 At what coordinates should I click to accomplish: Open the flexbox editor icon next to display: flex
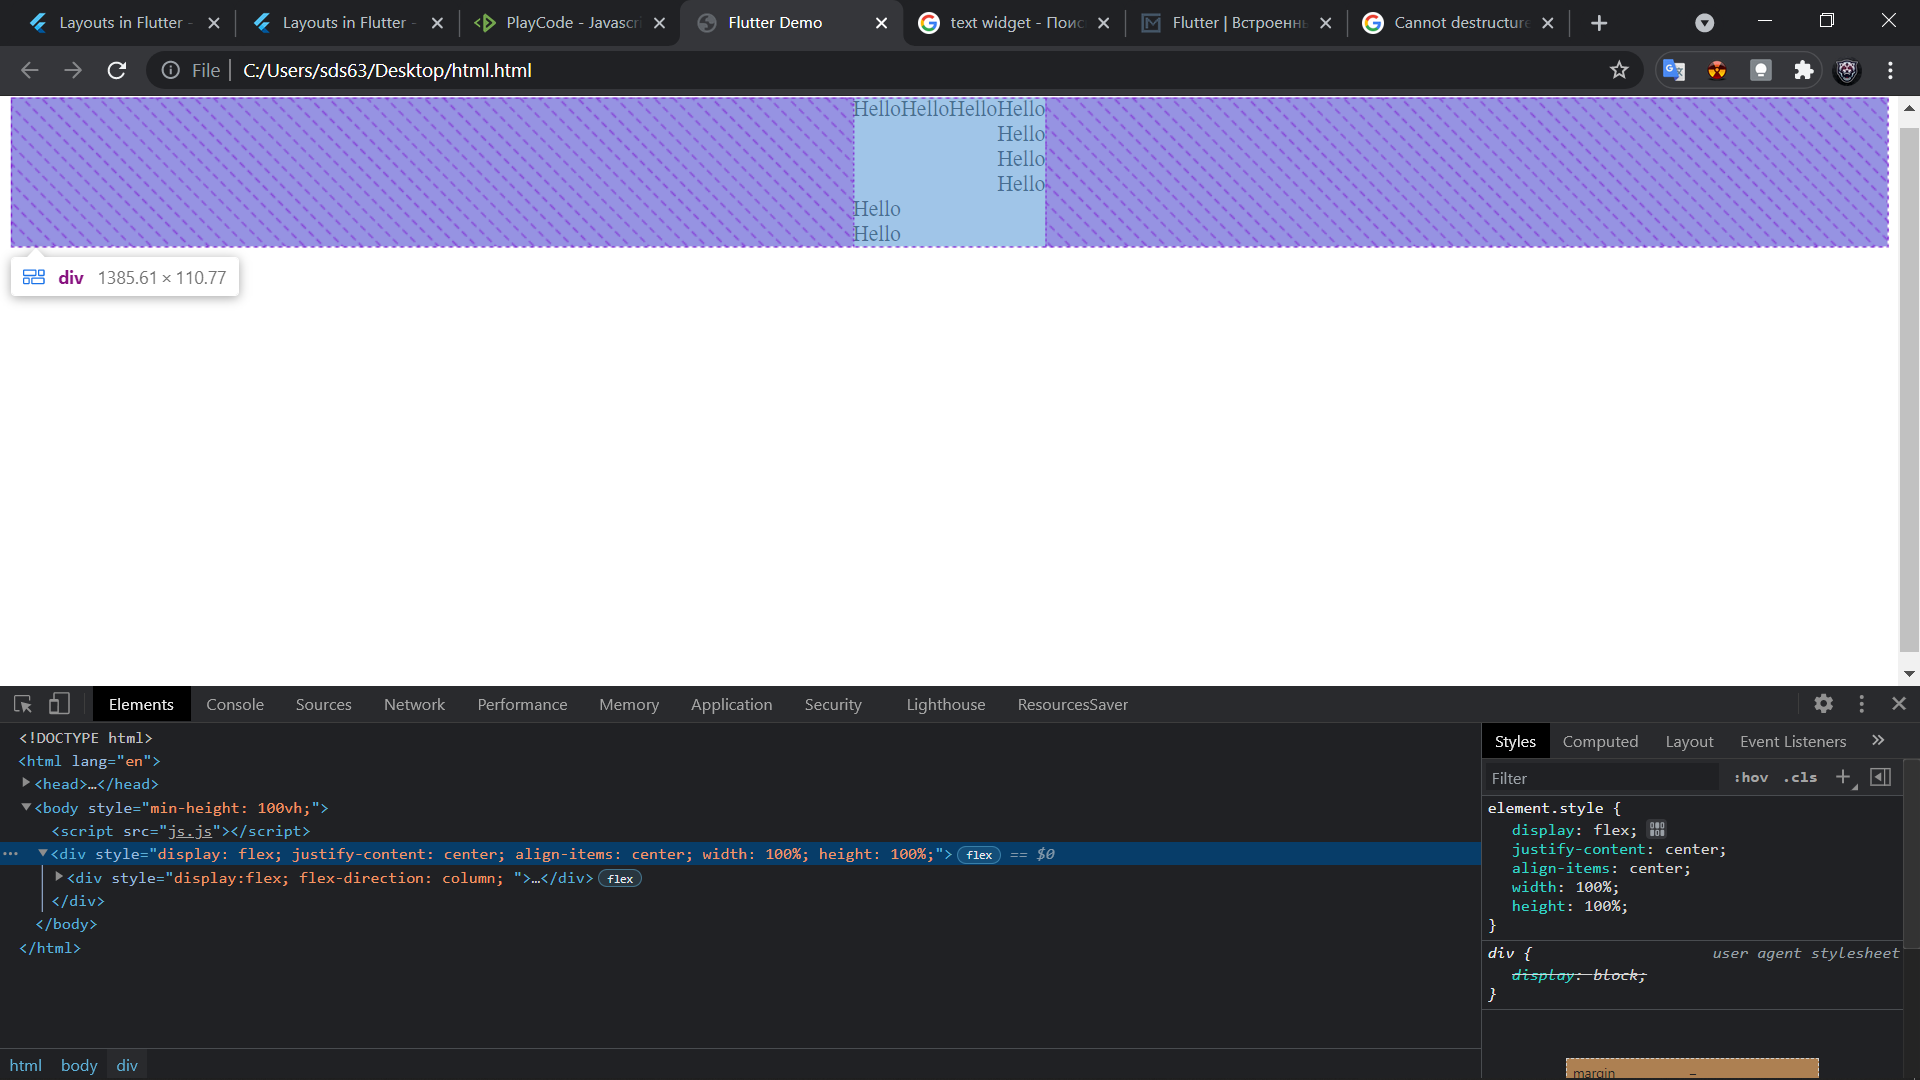click(1657, 830)
